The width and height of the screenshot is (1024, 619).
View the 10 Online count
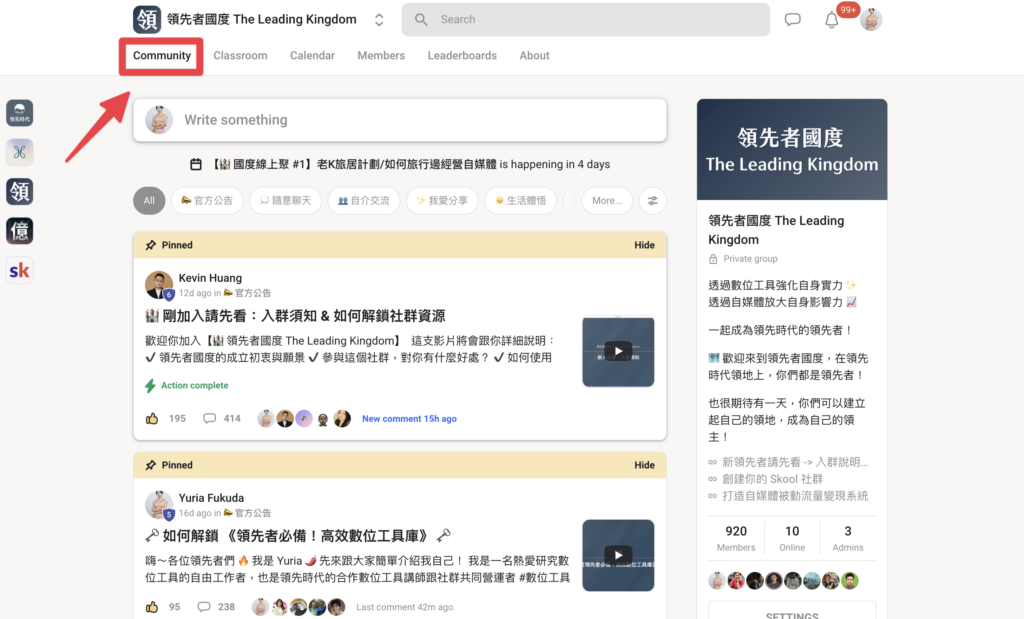(792, 538)
